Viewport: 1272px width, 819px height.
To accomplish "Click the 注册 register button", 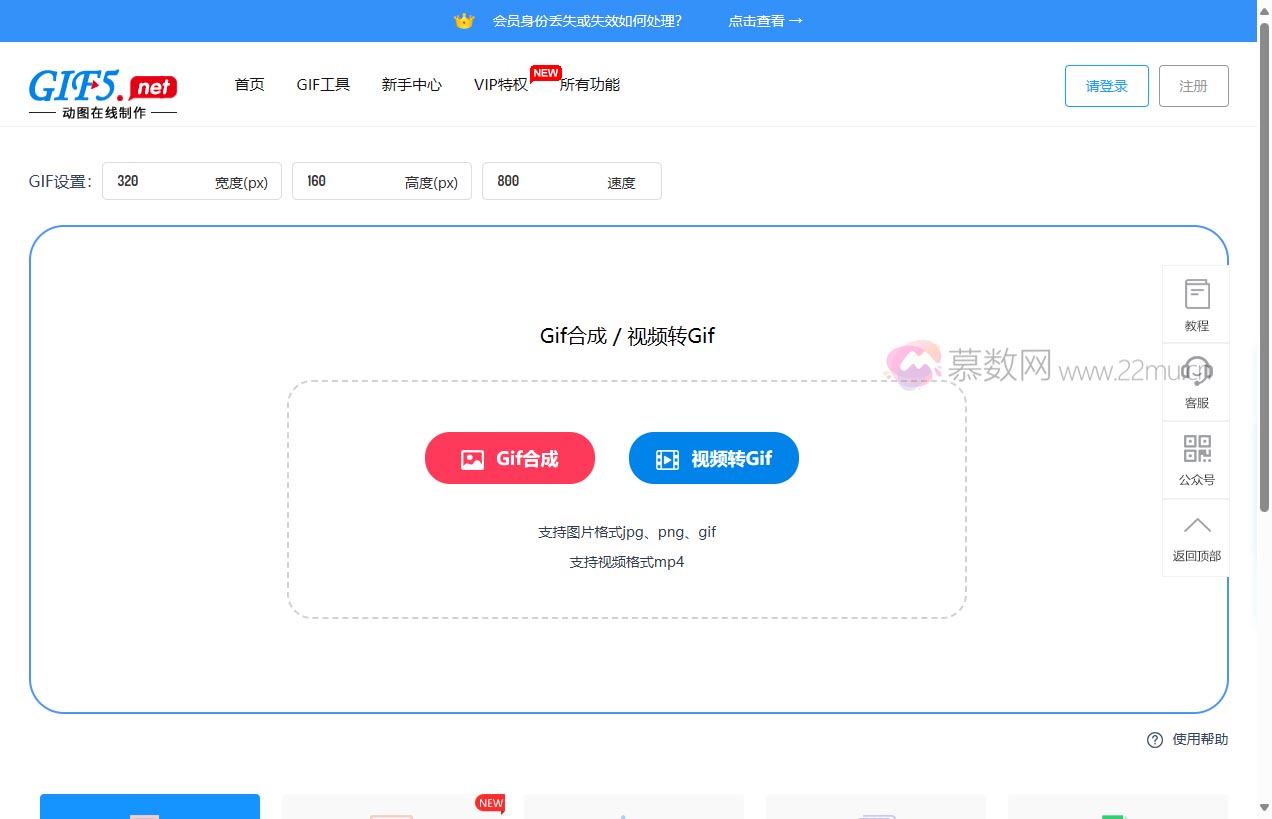I will (1193, 85).
